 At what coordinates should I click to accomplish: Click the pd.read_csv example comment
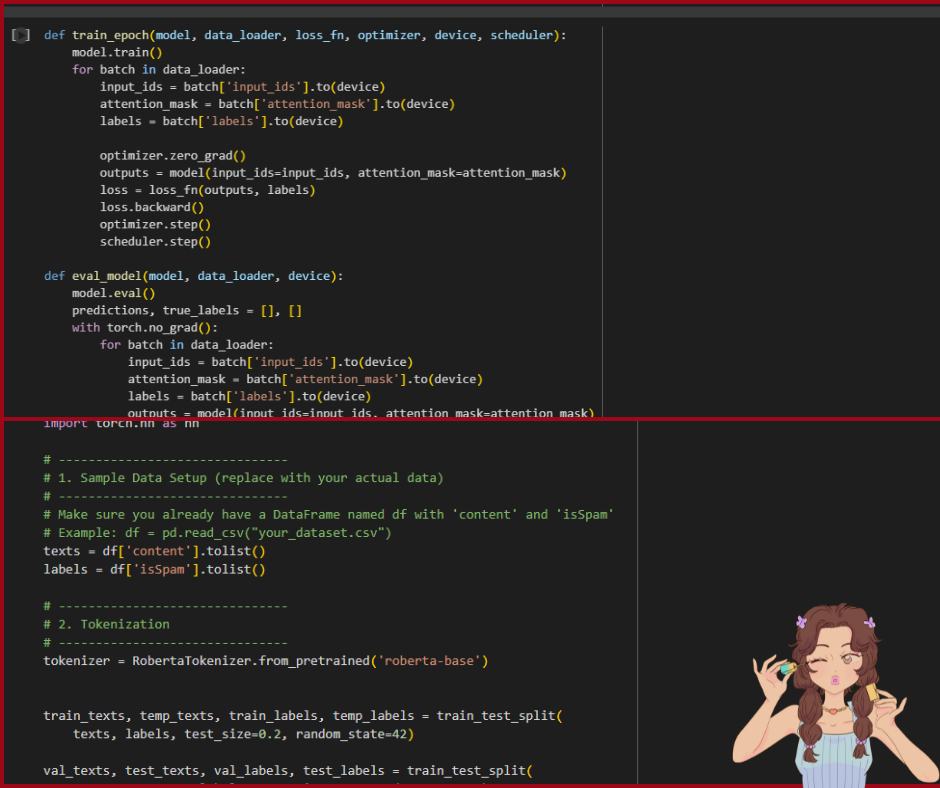click(x=217, y=533)
